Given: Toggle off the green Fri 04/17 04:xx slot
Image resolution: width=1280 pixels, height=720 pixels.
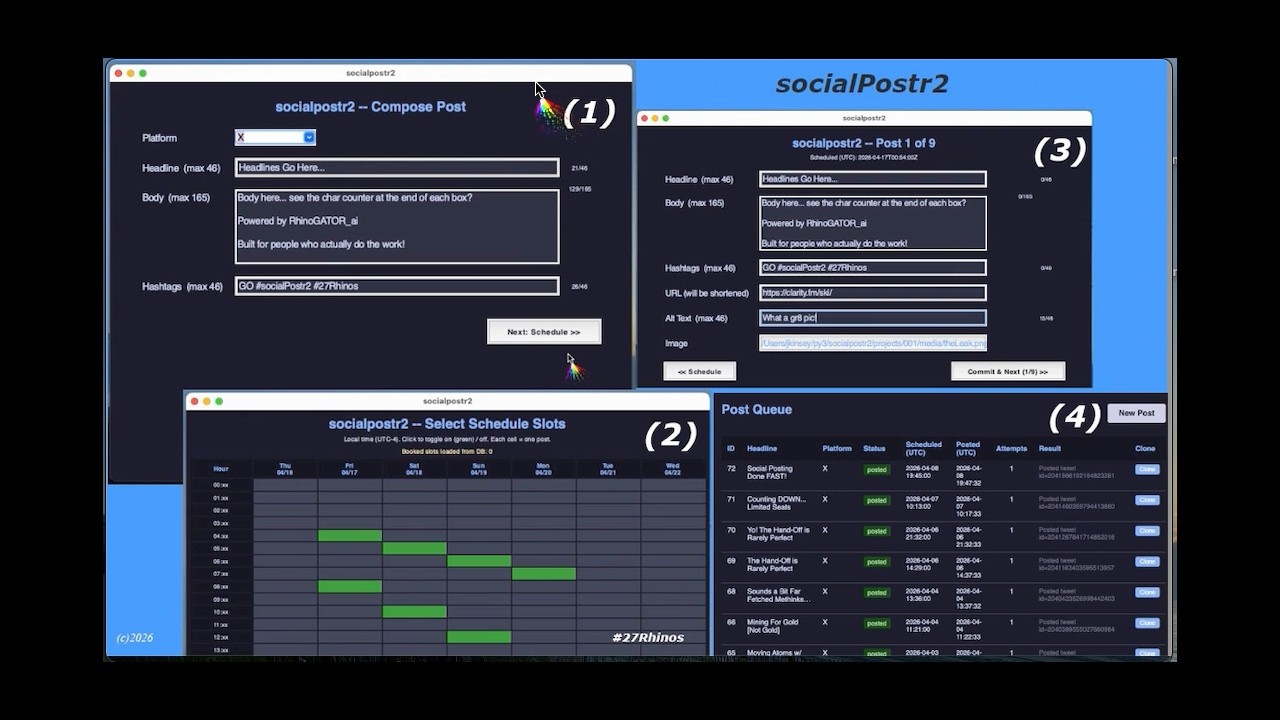Looking at the screenshot, I should tap(350, 536).
